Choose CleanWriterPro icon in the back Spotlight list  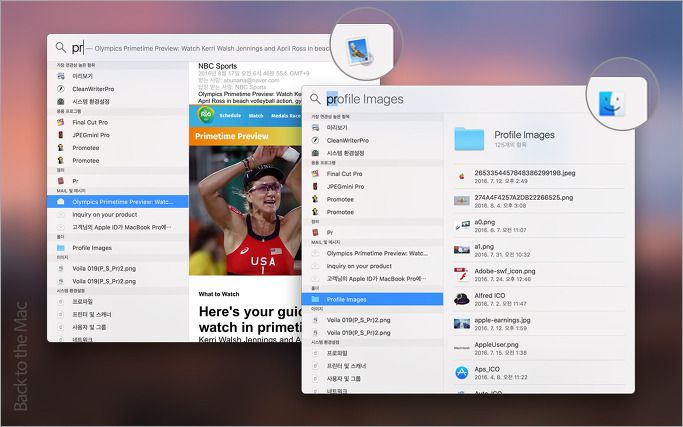61,88
